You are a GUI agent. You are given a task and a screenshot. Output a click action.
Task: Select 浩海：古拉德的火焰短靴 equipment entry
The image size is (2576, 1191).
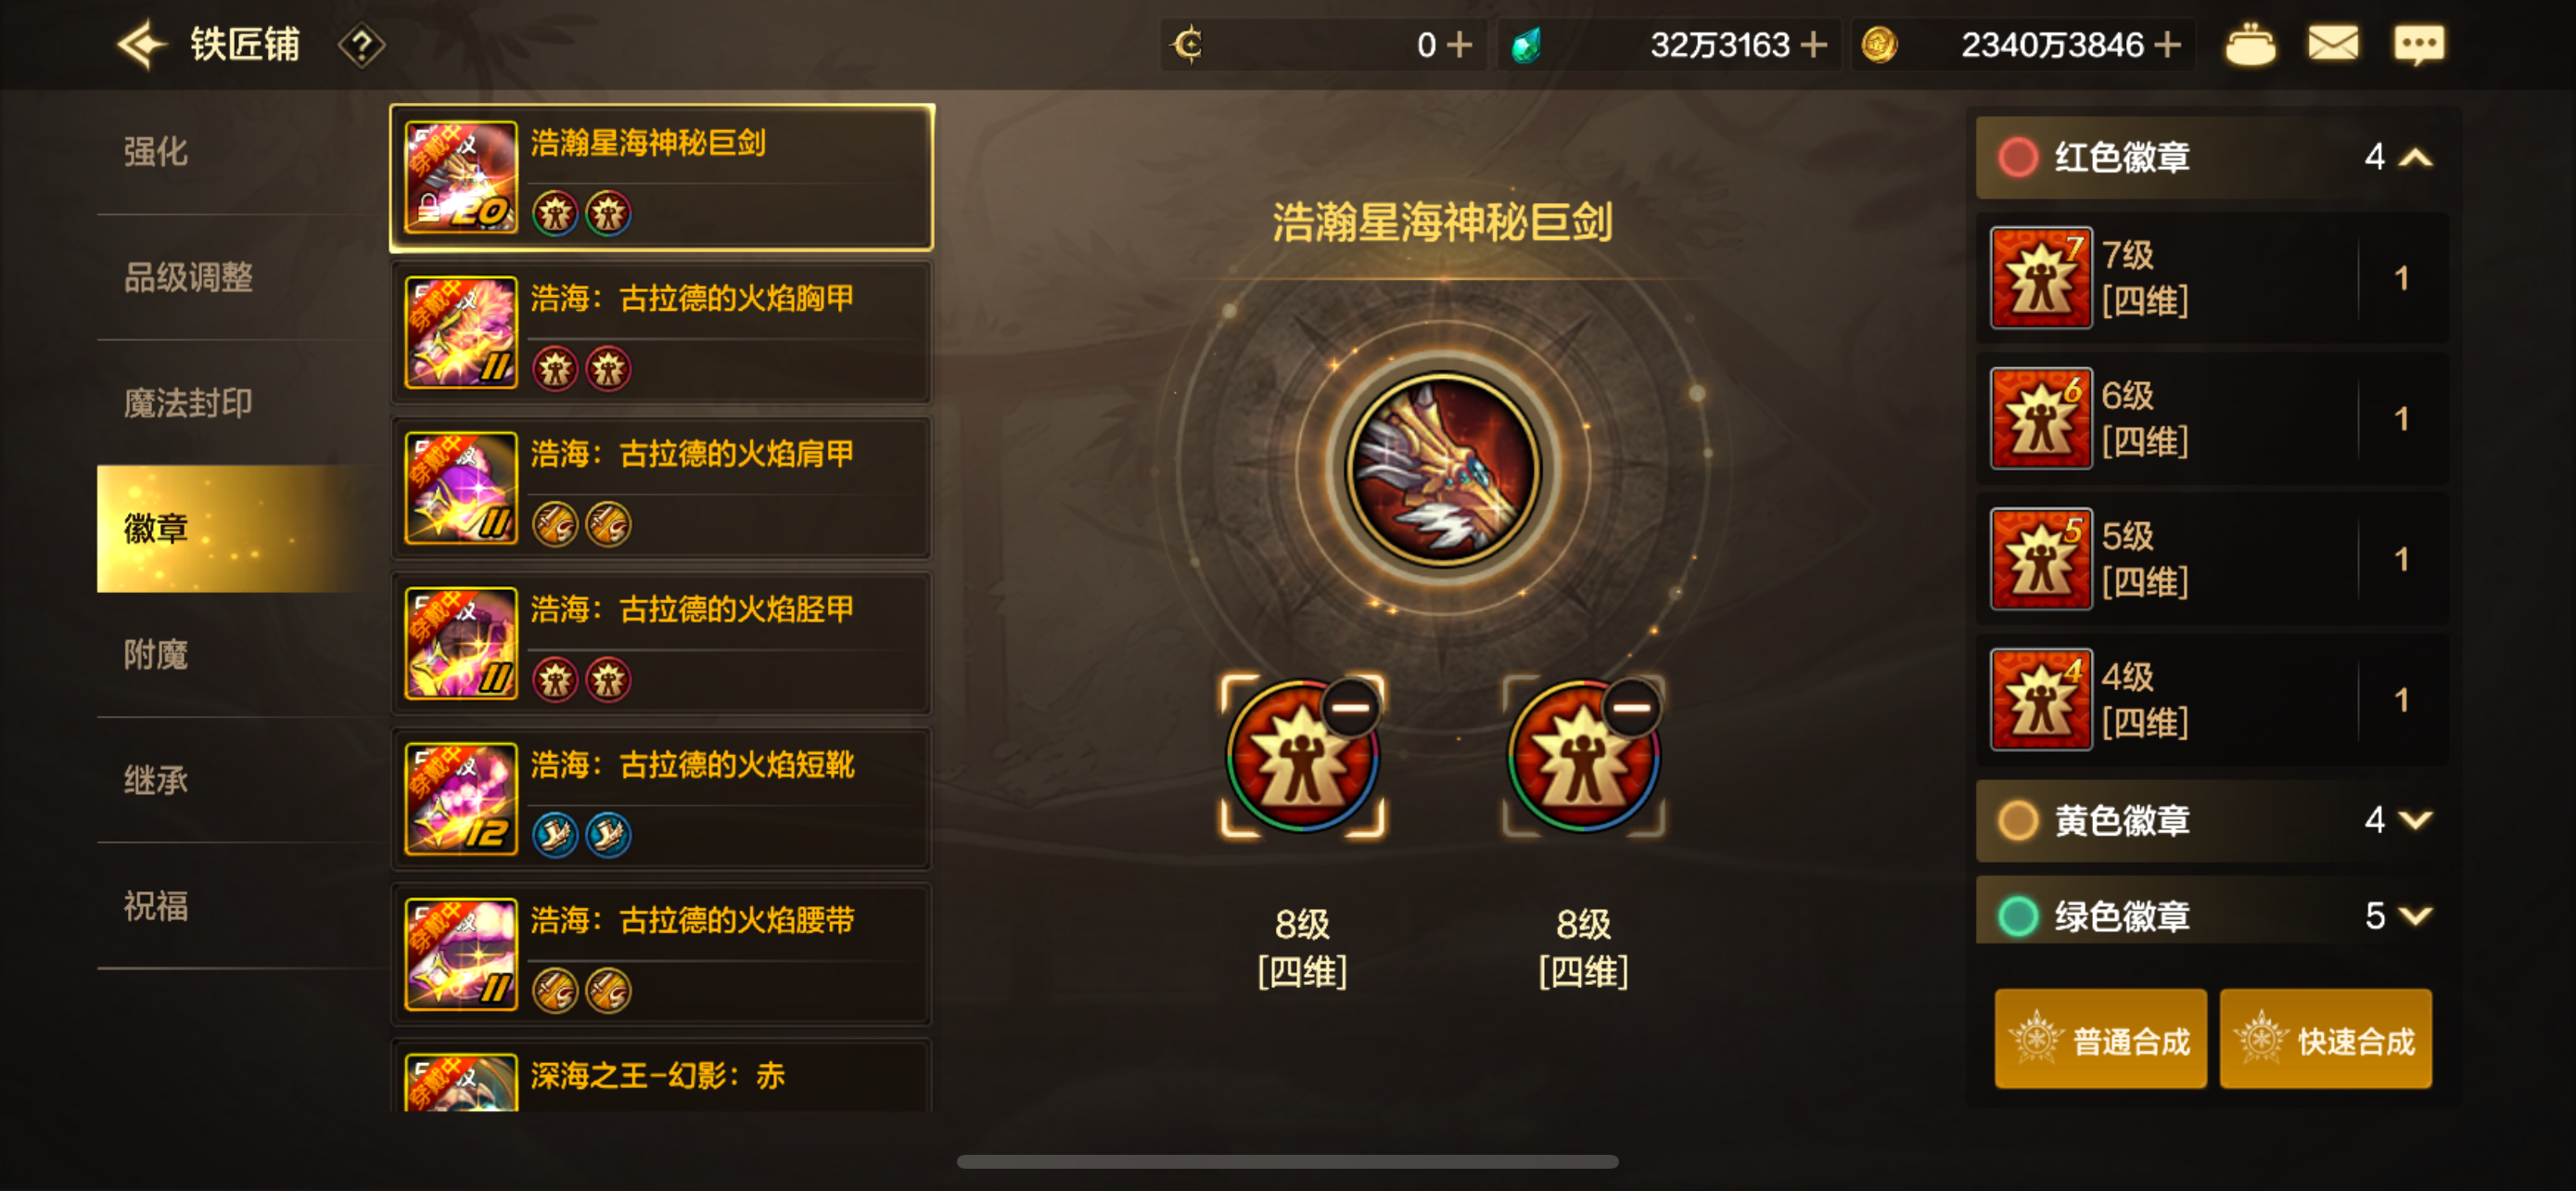661,799
